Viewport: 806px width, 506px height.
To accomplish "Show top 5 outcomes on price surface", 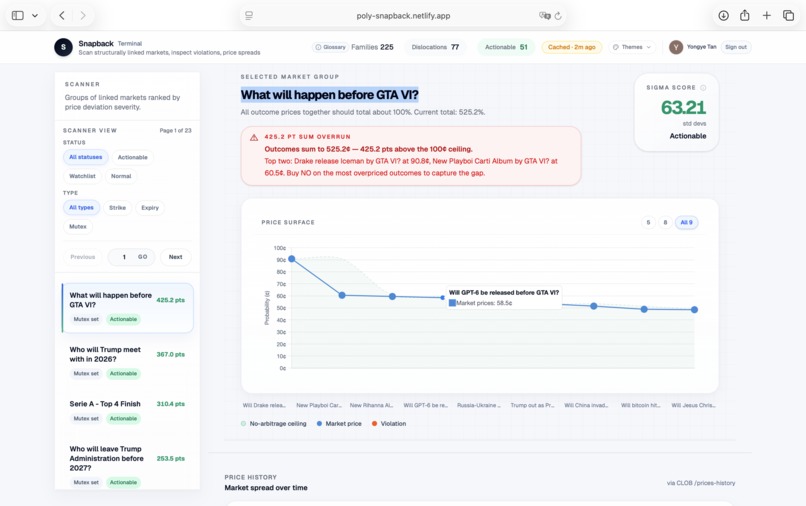I will tap(648, 223).
